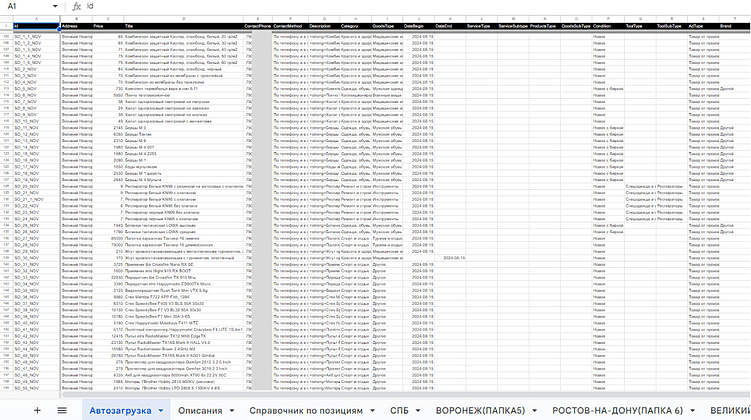Select column P header

(608, 19)
